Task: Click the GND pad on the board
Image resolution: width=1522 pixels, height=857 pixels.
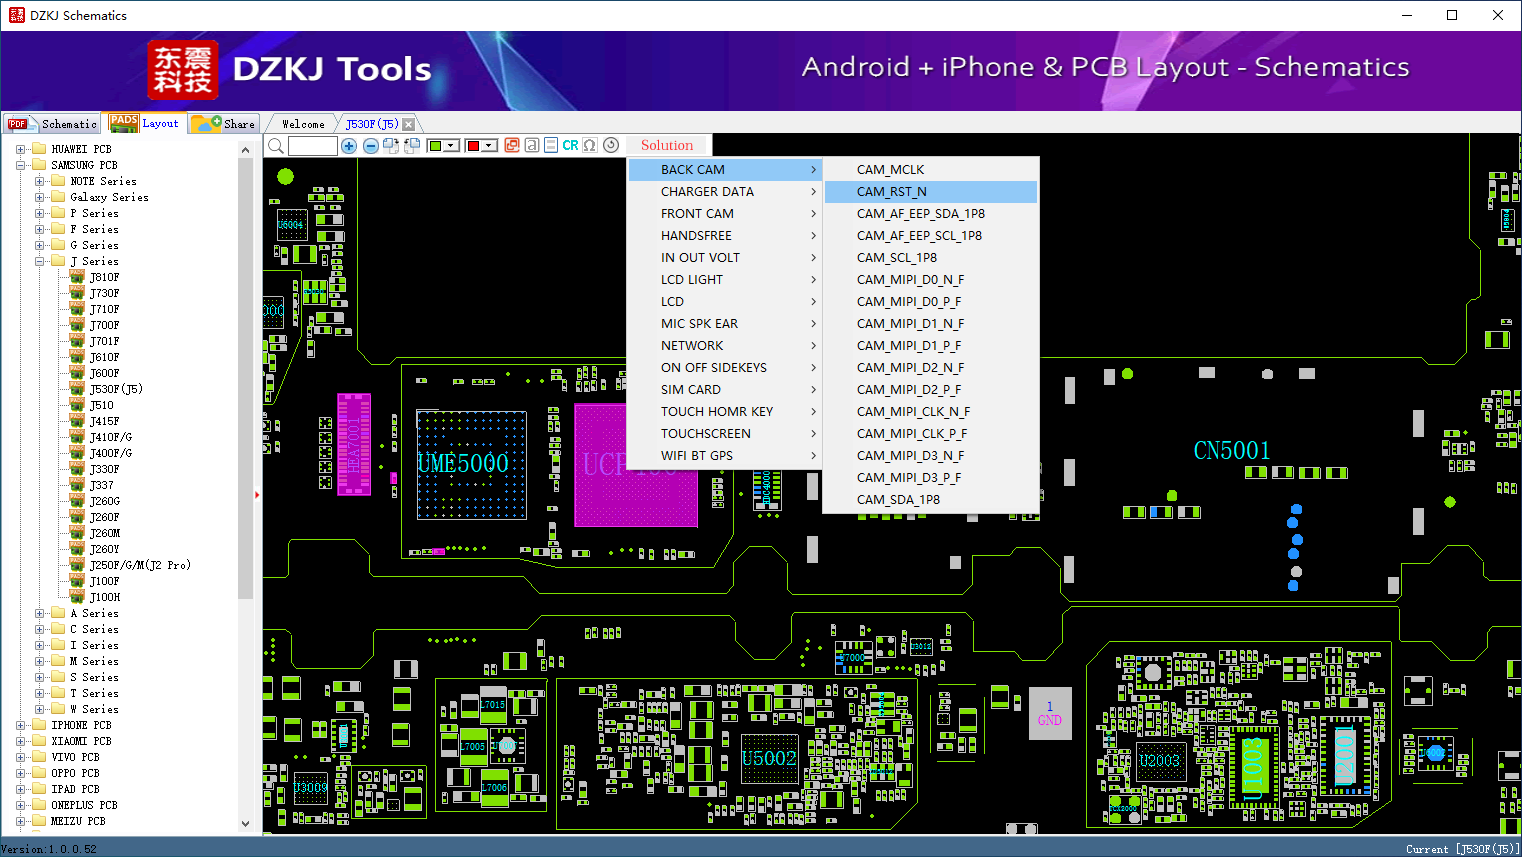Action: coord(1050,713)
